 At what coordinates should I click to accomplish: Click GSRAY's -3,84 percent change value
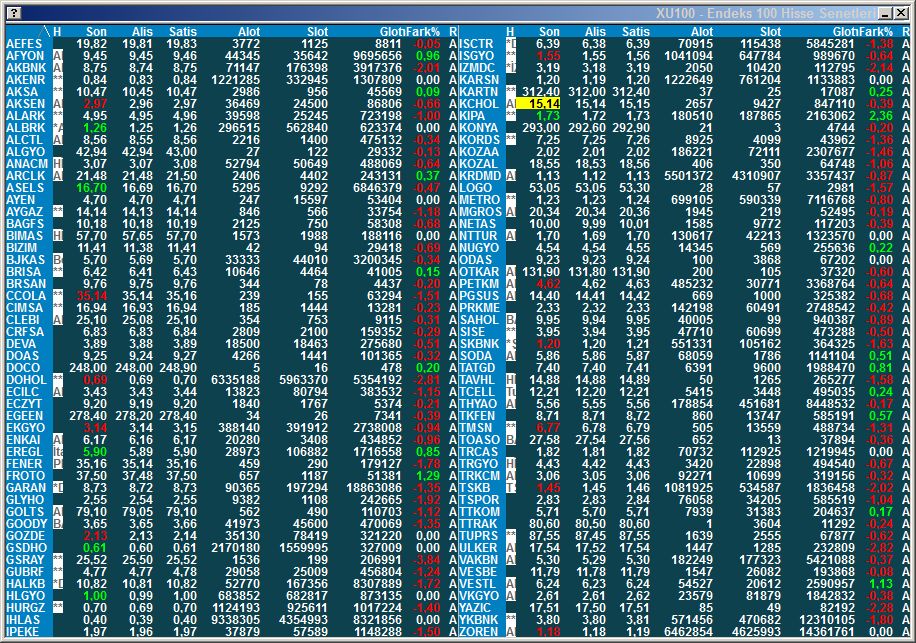click(x=426, y=560)
